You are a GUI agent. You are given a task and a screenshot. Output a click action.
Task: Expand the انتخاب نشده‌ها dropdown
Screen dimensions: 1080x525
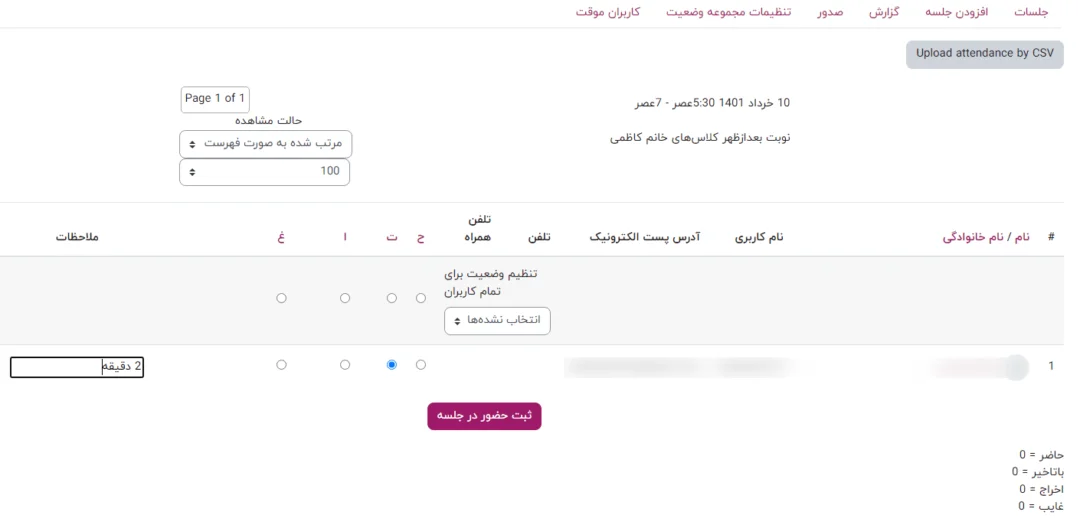point(498,321)
